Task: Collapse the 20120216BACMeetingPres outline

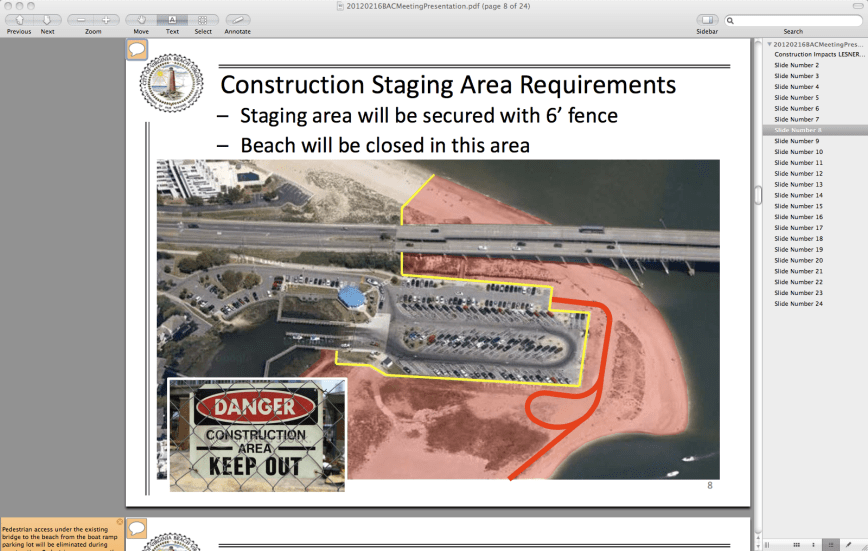Action: [769, 44]
